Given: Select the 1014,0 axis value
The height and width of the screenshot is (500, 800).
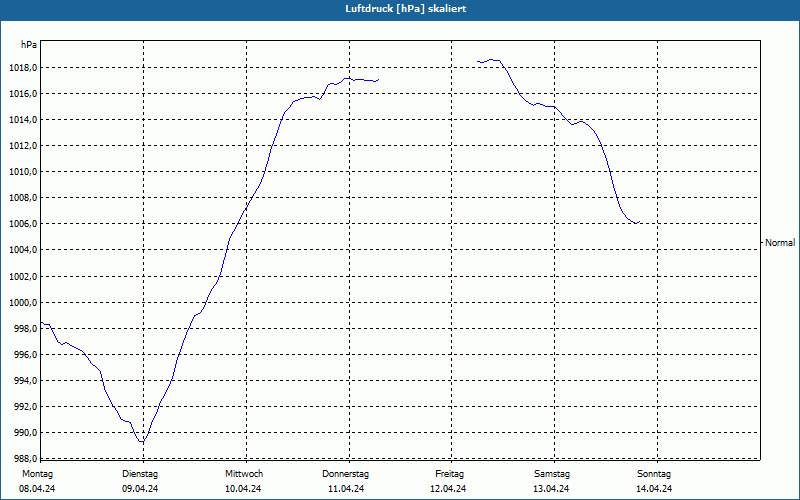Looking at the screenshot, I should point(22,120).
